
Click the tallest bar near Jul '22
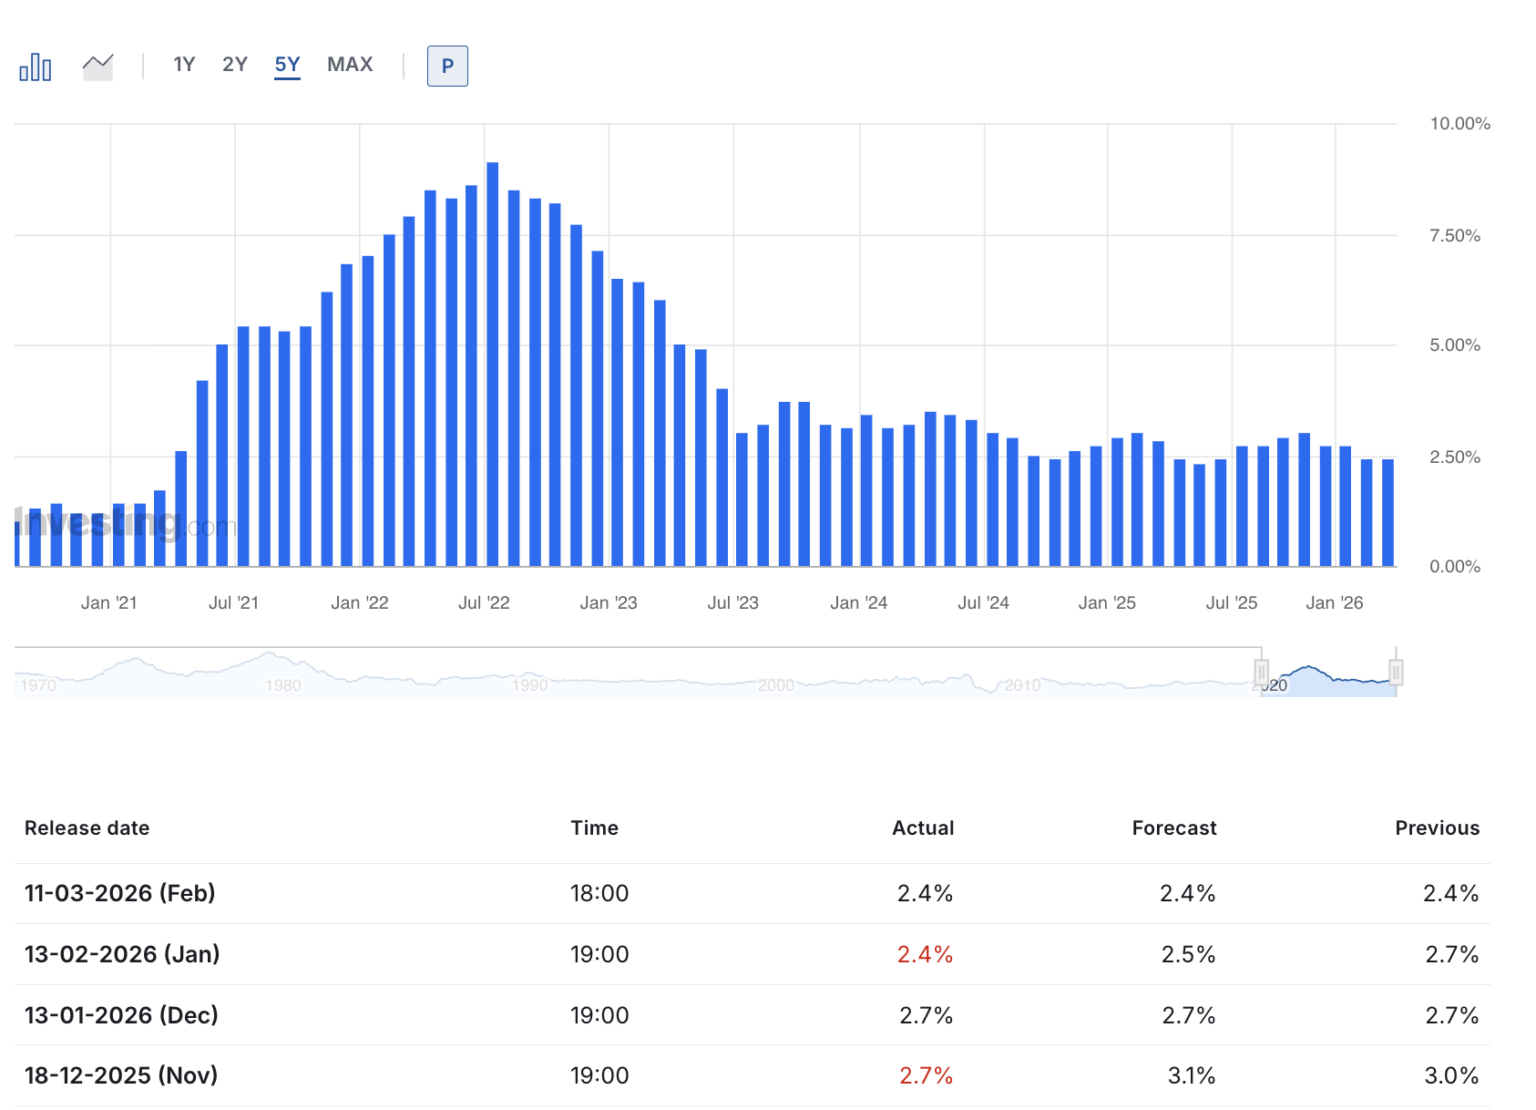pos(492,364)
